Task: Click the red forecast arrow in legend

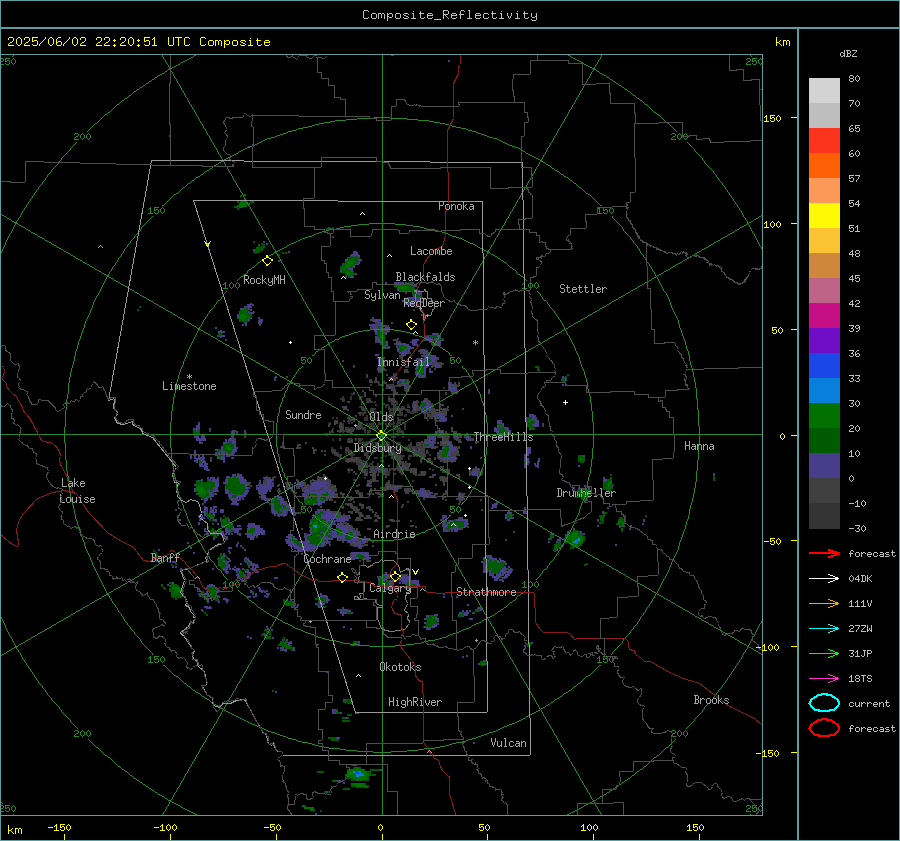Action: [x=824, y=553]
